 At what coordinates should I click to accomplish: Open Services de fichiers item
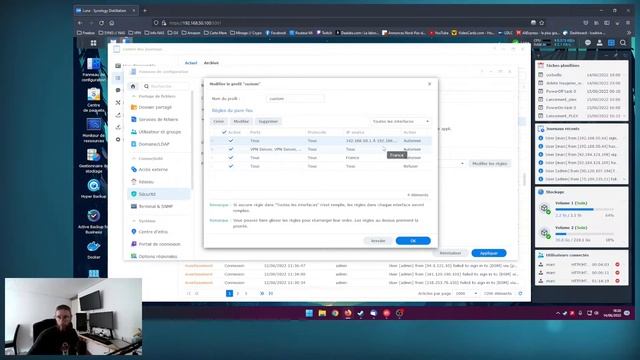[x=158, y=119]
